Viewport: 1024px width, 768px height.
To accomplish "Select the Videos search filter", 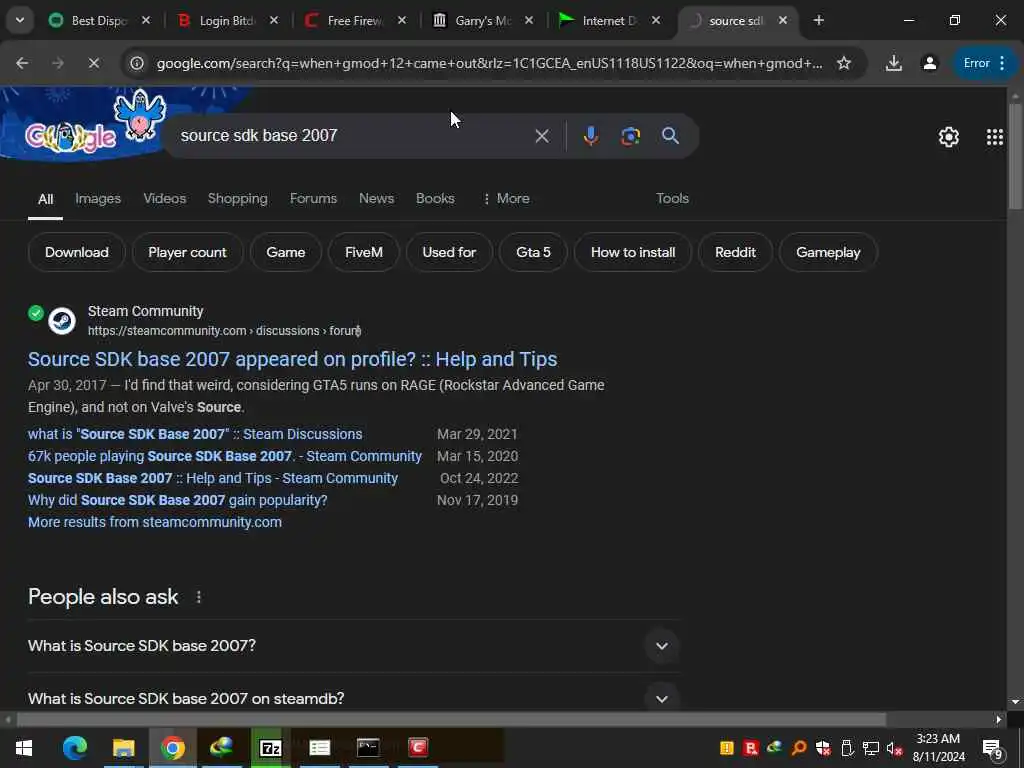I will click(x=165, y=199).
